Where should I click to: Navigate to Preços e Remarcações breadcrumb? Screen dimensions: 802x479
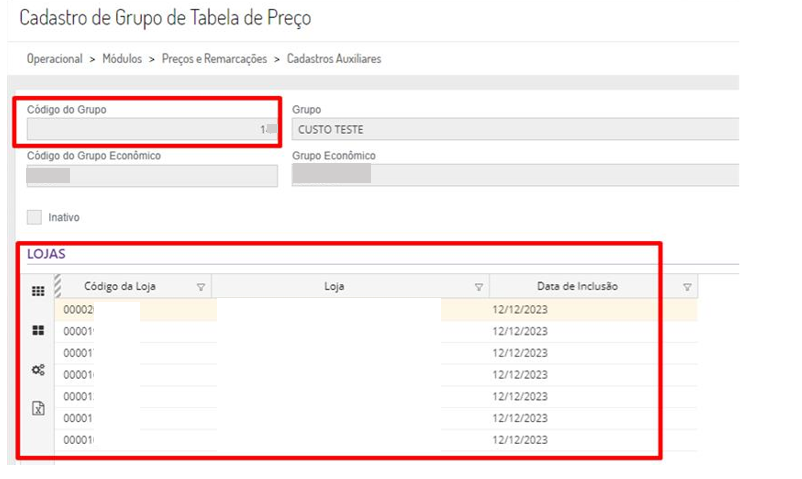[x=214, y=59]
